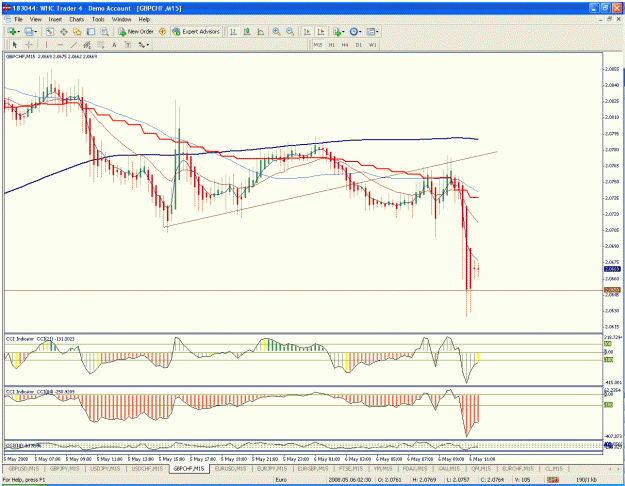Switch to the XAU,M15 chart tab
Screen dimensions: 625x486
449,469
